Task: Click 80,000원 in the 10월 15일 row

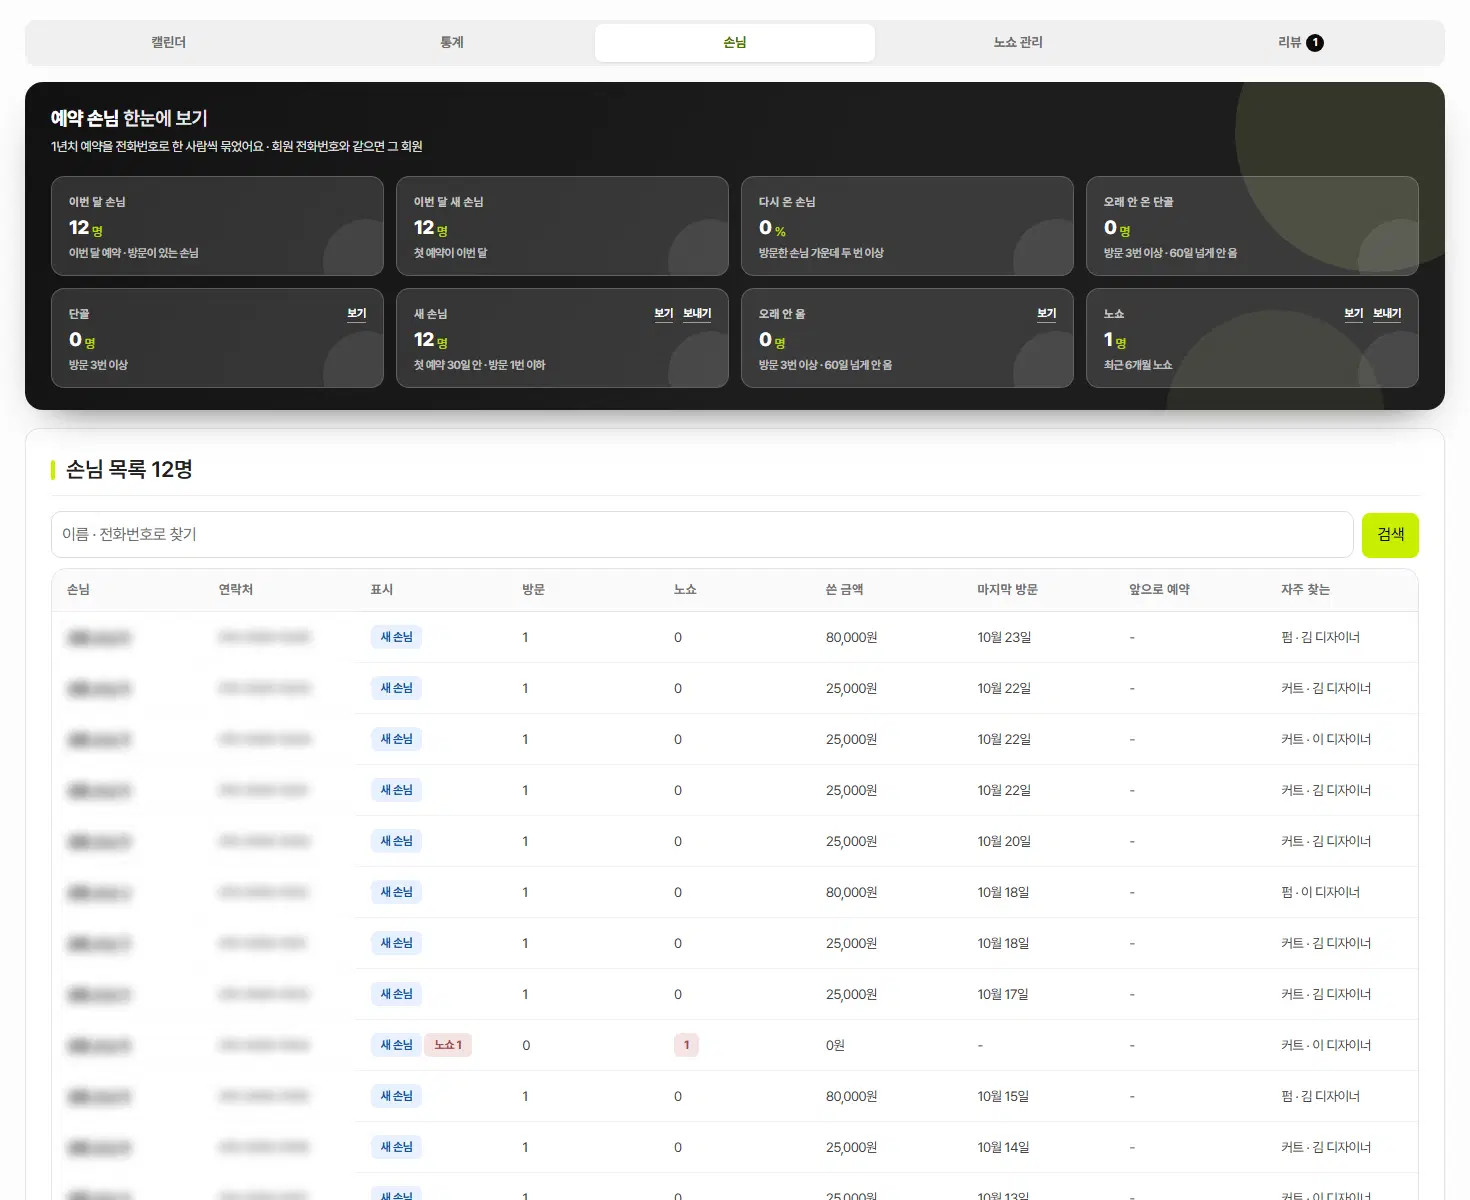Action: [x=851, y=1096]
